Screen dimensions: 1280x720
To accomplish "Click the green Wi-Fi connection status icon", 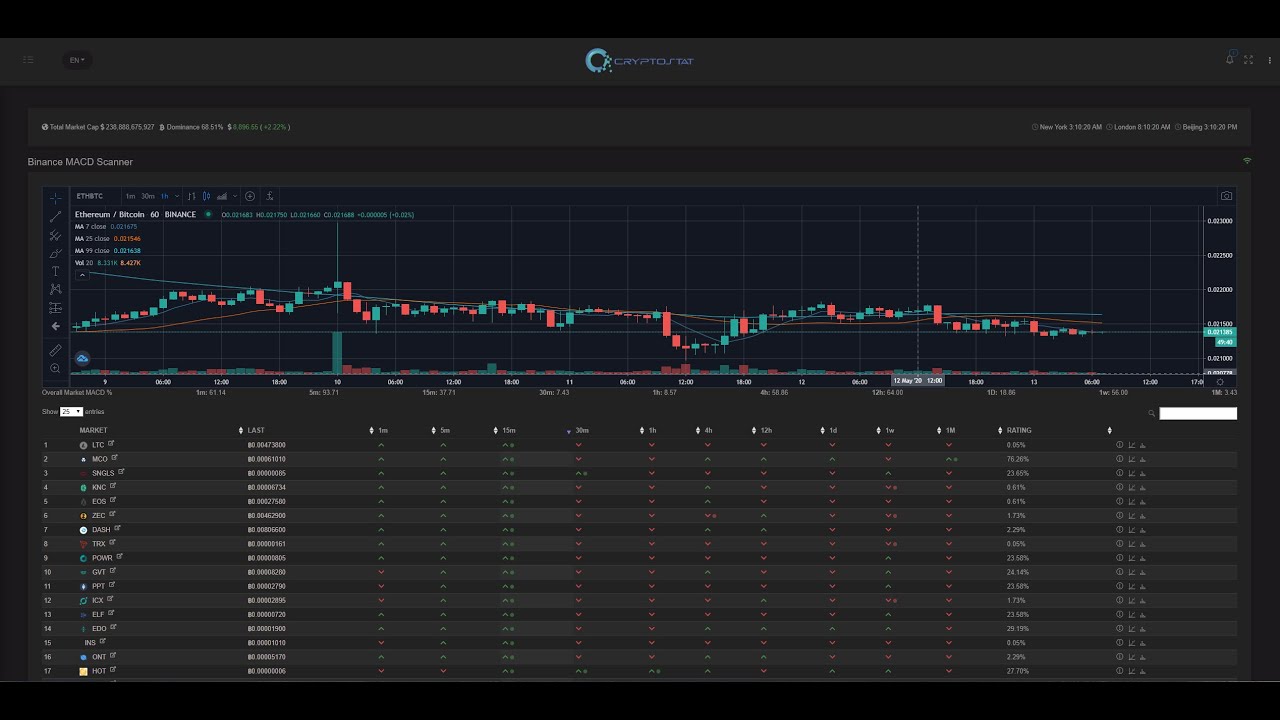I will (x=1247, y=161).
